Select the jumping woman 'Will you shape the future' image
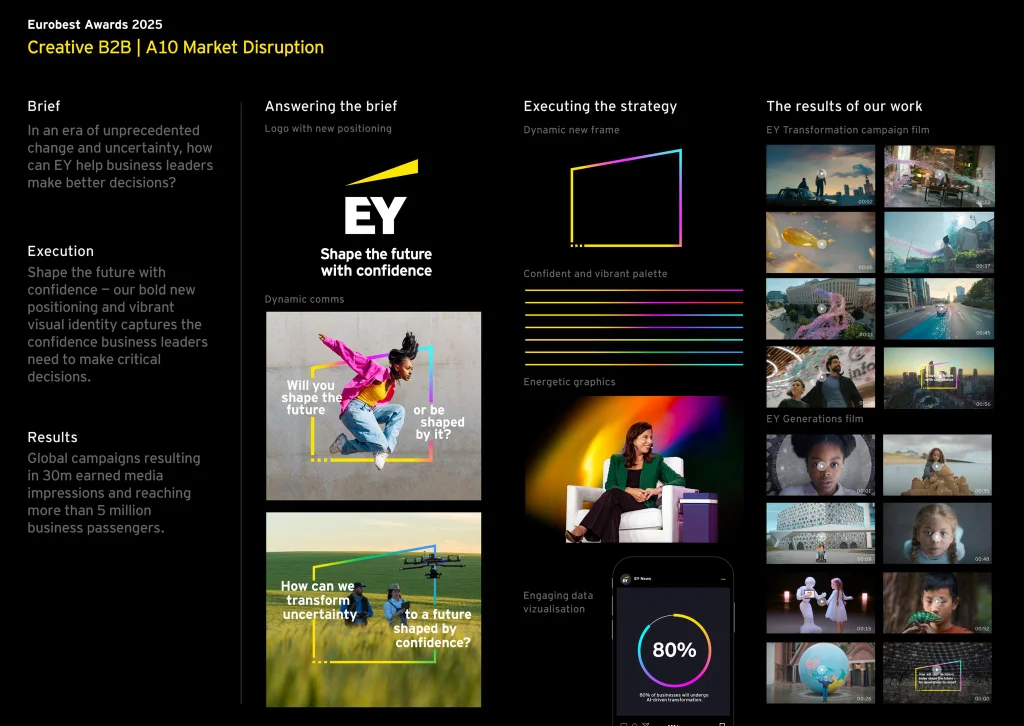Viewport: 1024px width, 726px height. tap(373, 405)
